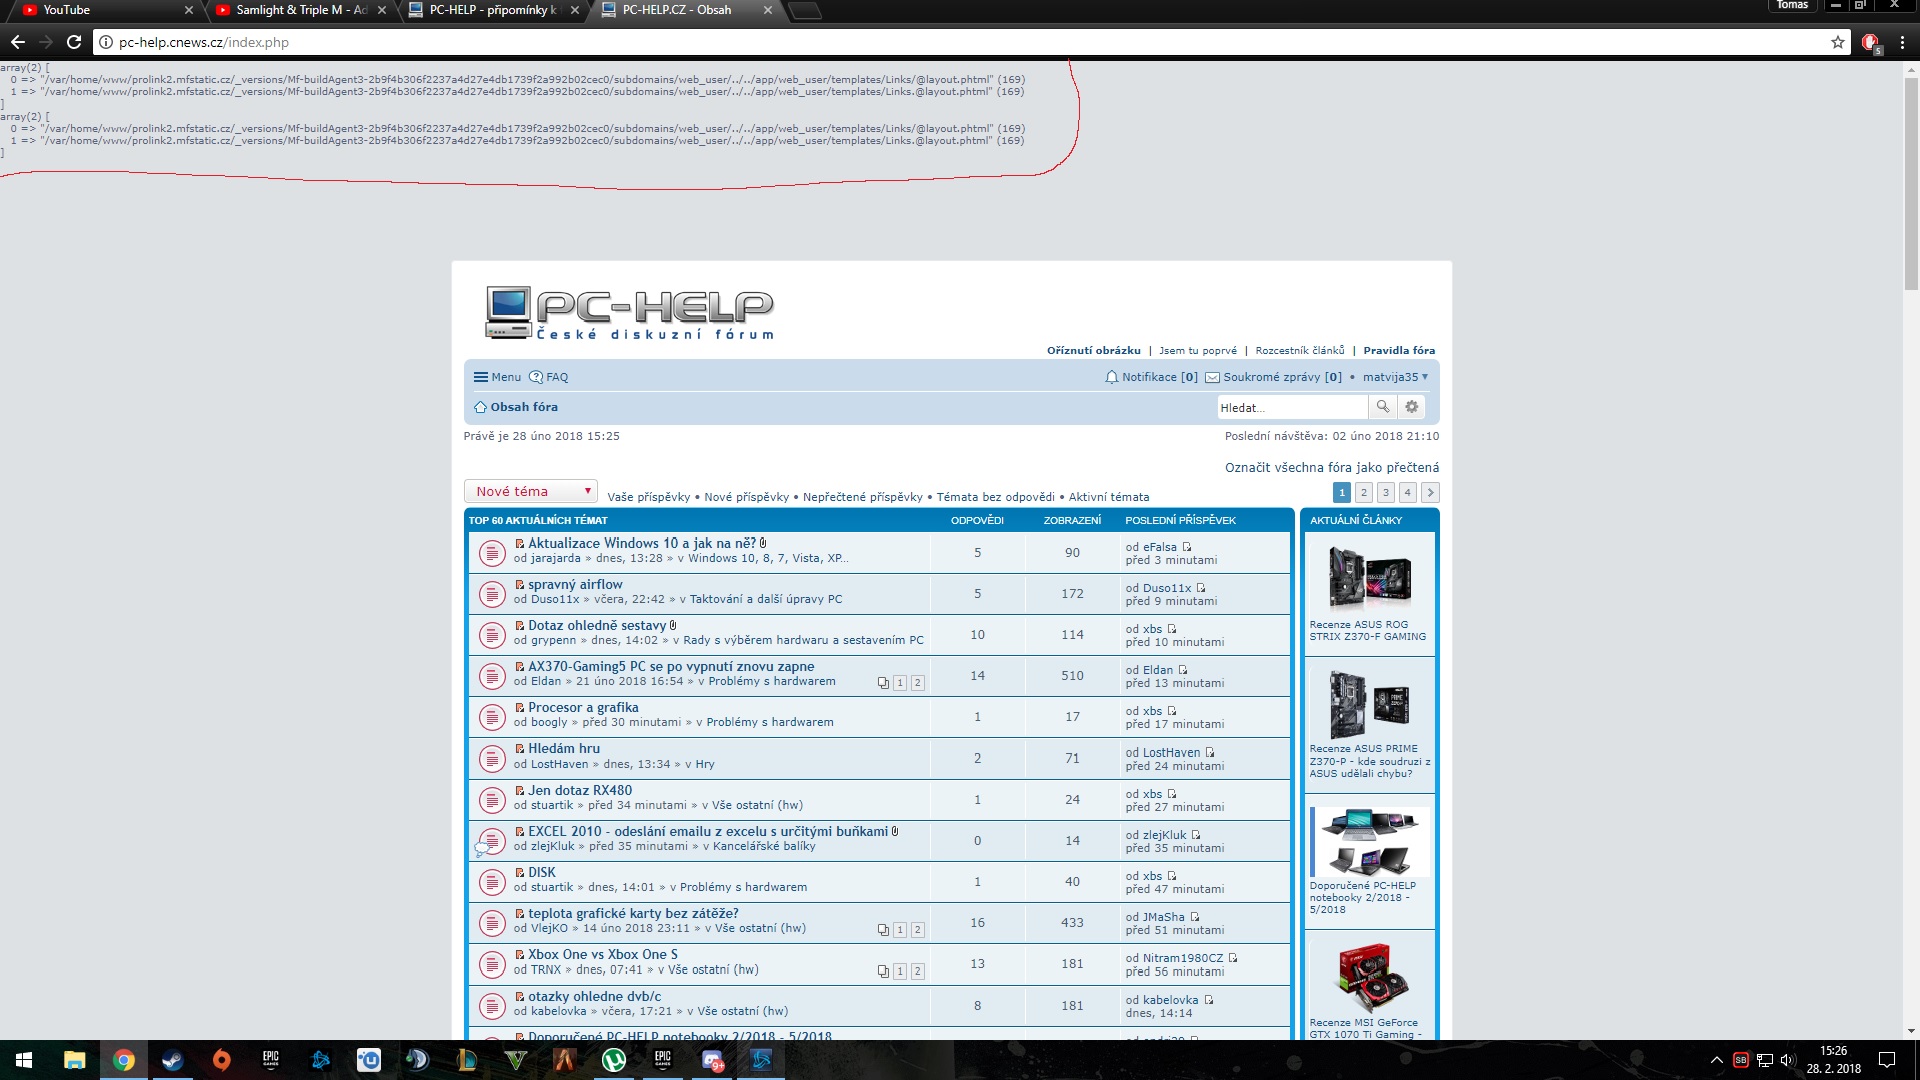Click the Notifikace bell icon
Viewport: 1920px width, 1080px height.
(1111, 377)
